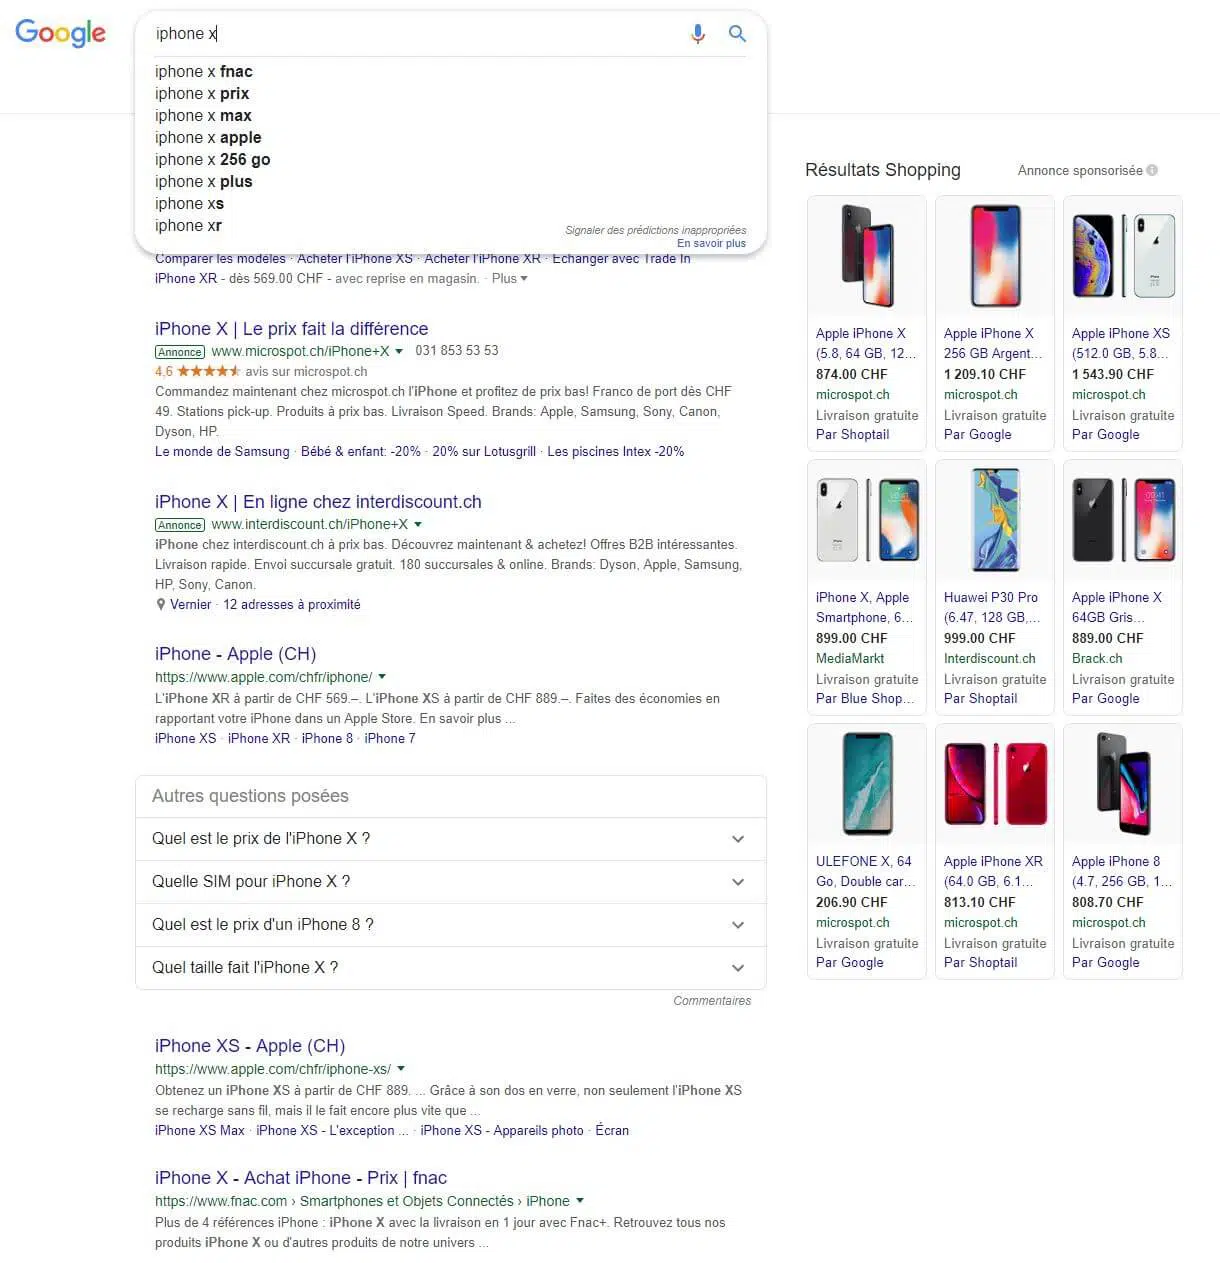Open "iPhone X | Le prix fait la différence" result
This screenshot has height=1263, width=1220.
pos(291,329)
